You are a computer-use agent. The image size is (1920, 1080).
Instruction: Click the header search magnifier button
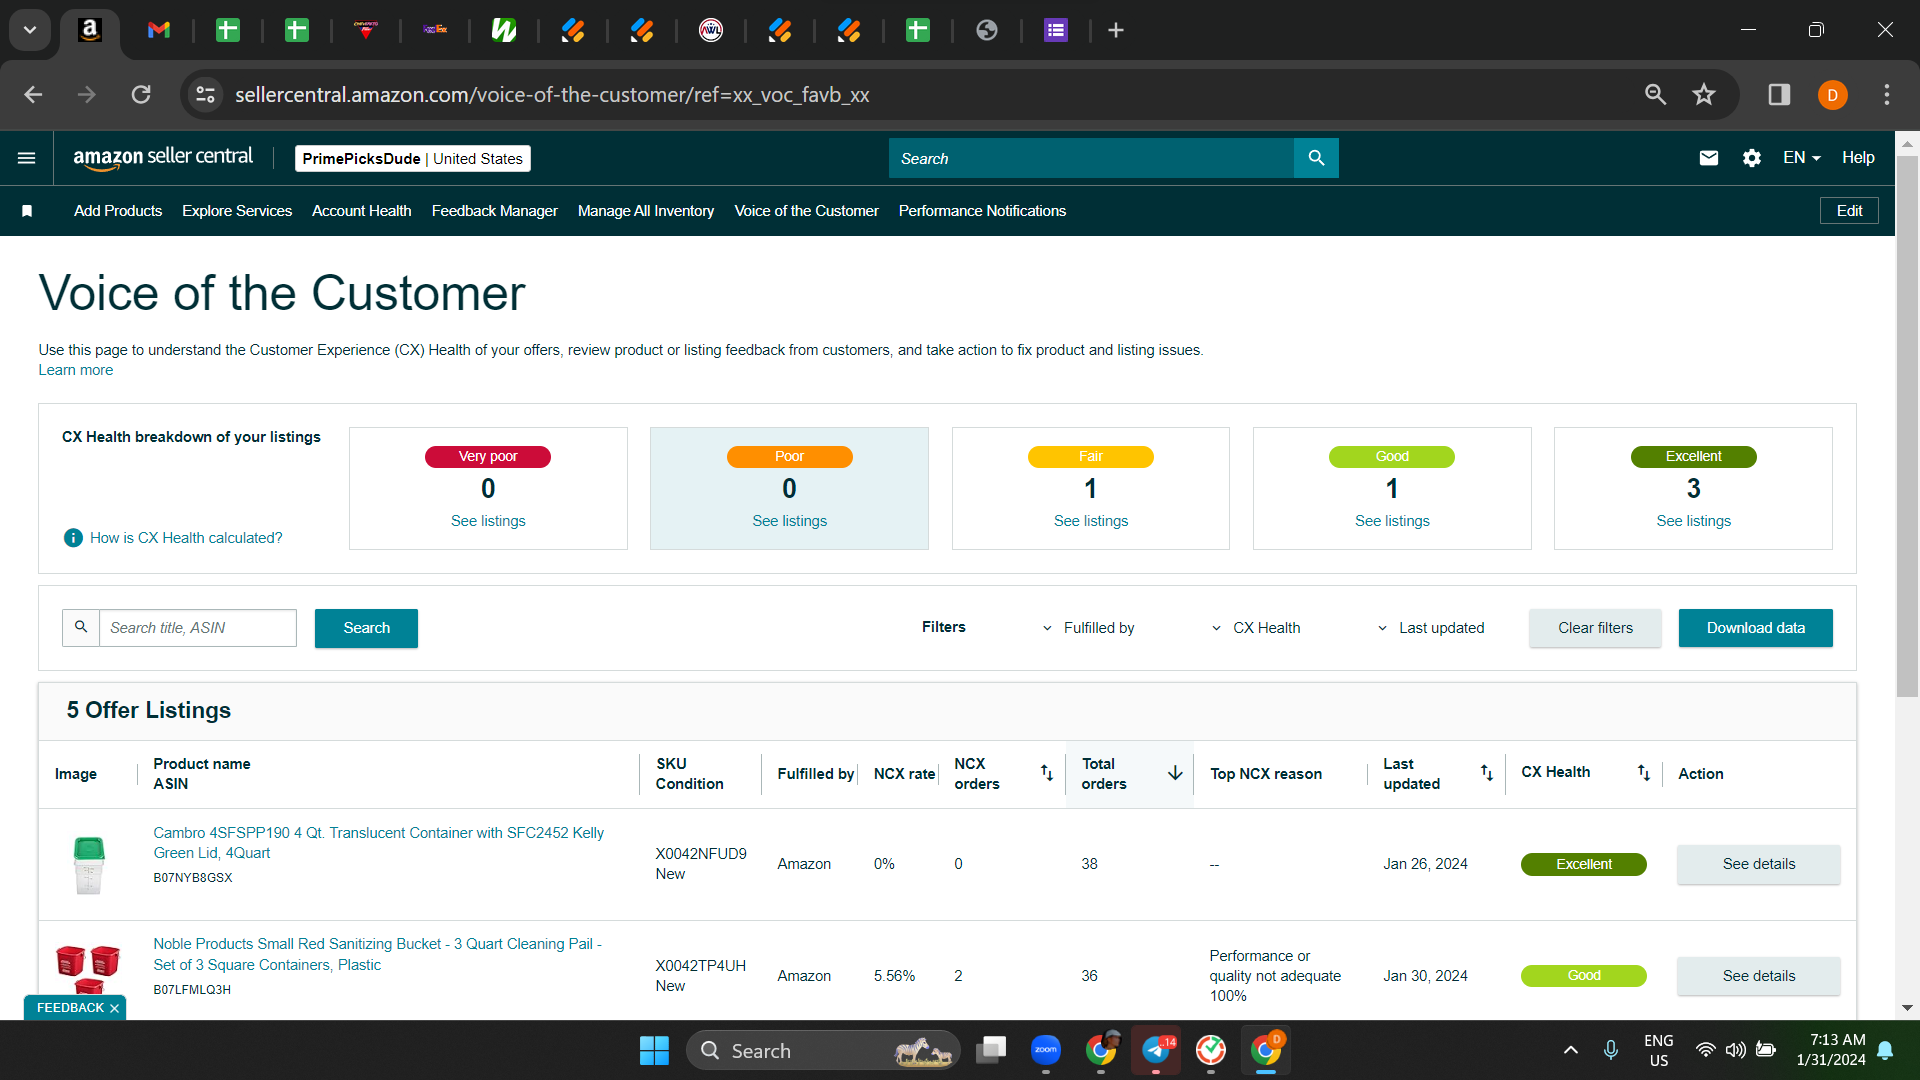pos(1316,158)
